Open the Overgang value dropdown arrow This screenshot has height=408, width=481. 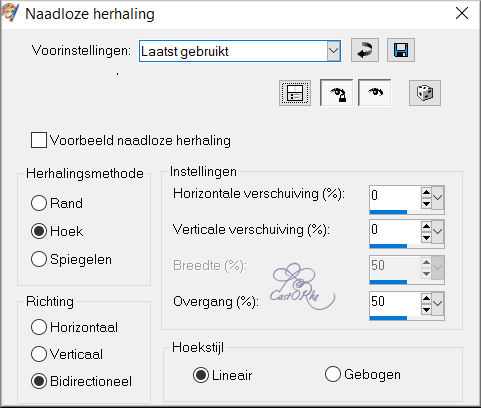click(438, 303)
